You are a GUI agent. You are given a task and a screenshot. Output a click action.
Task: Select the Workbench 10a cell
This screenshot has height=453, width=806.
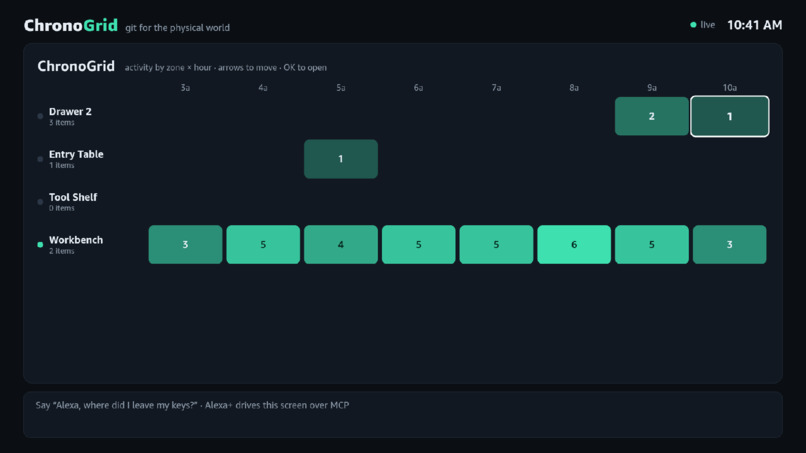pos(729,245)
